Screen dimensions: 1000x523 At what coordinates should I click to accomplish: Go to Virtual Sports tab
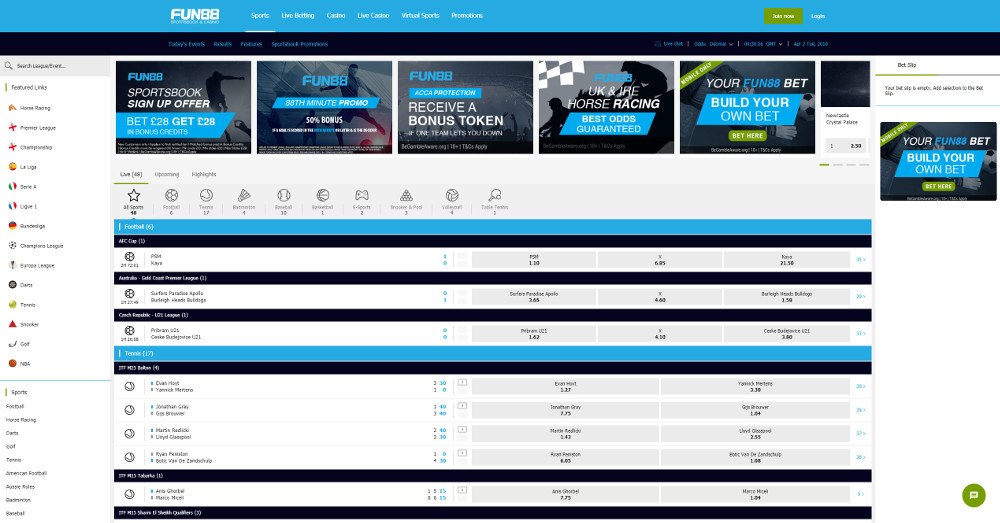[x=420, y=15]
